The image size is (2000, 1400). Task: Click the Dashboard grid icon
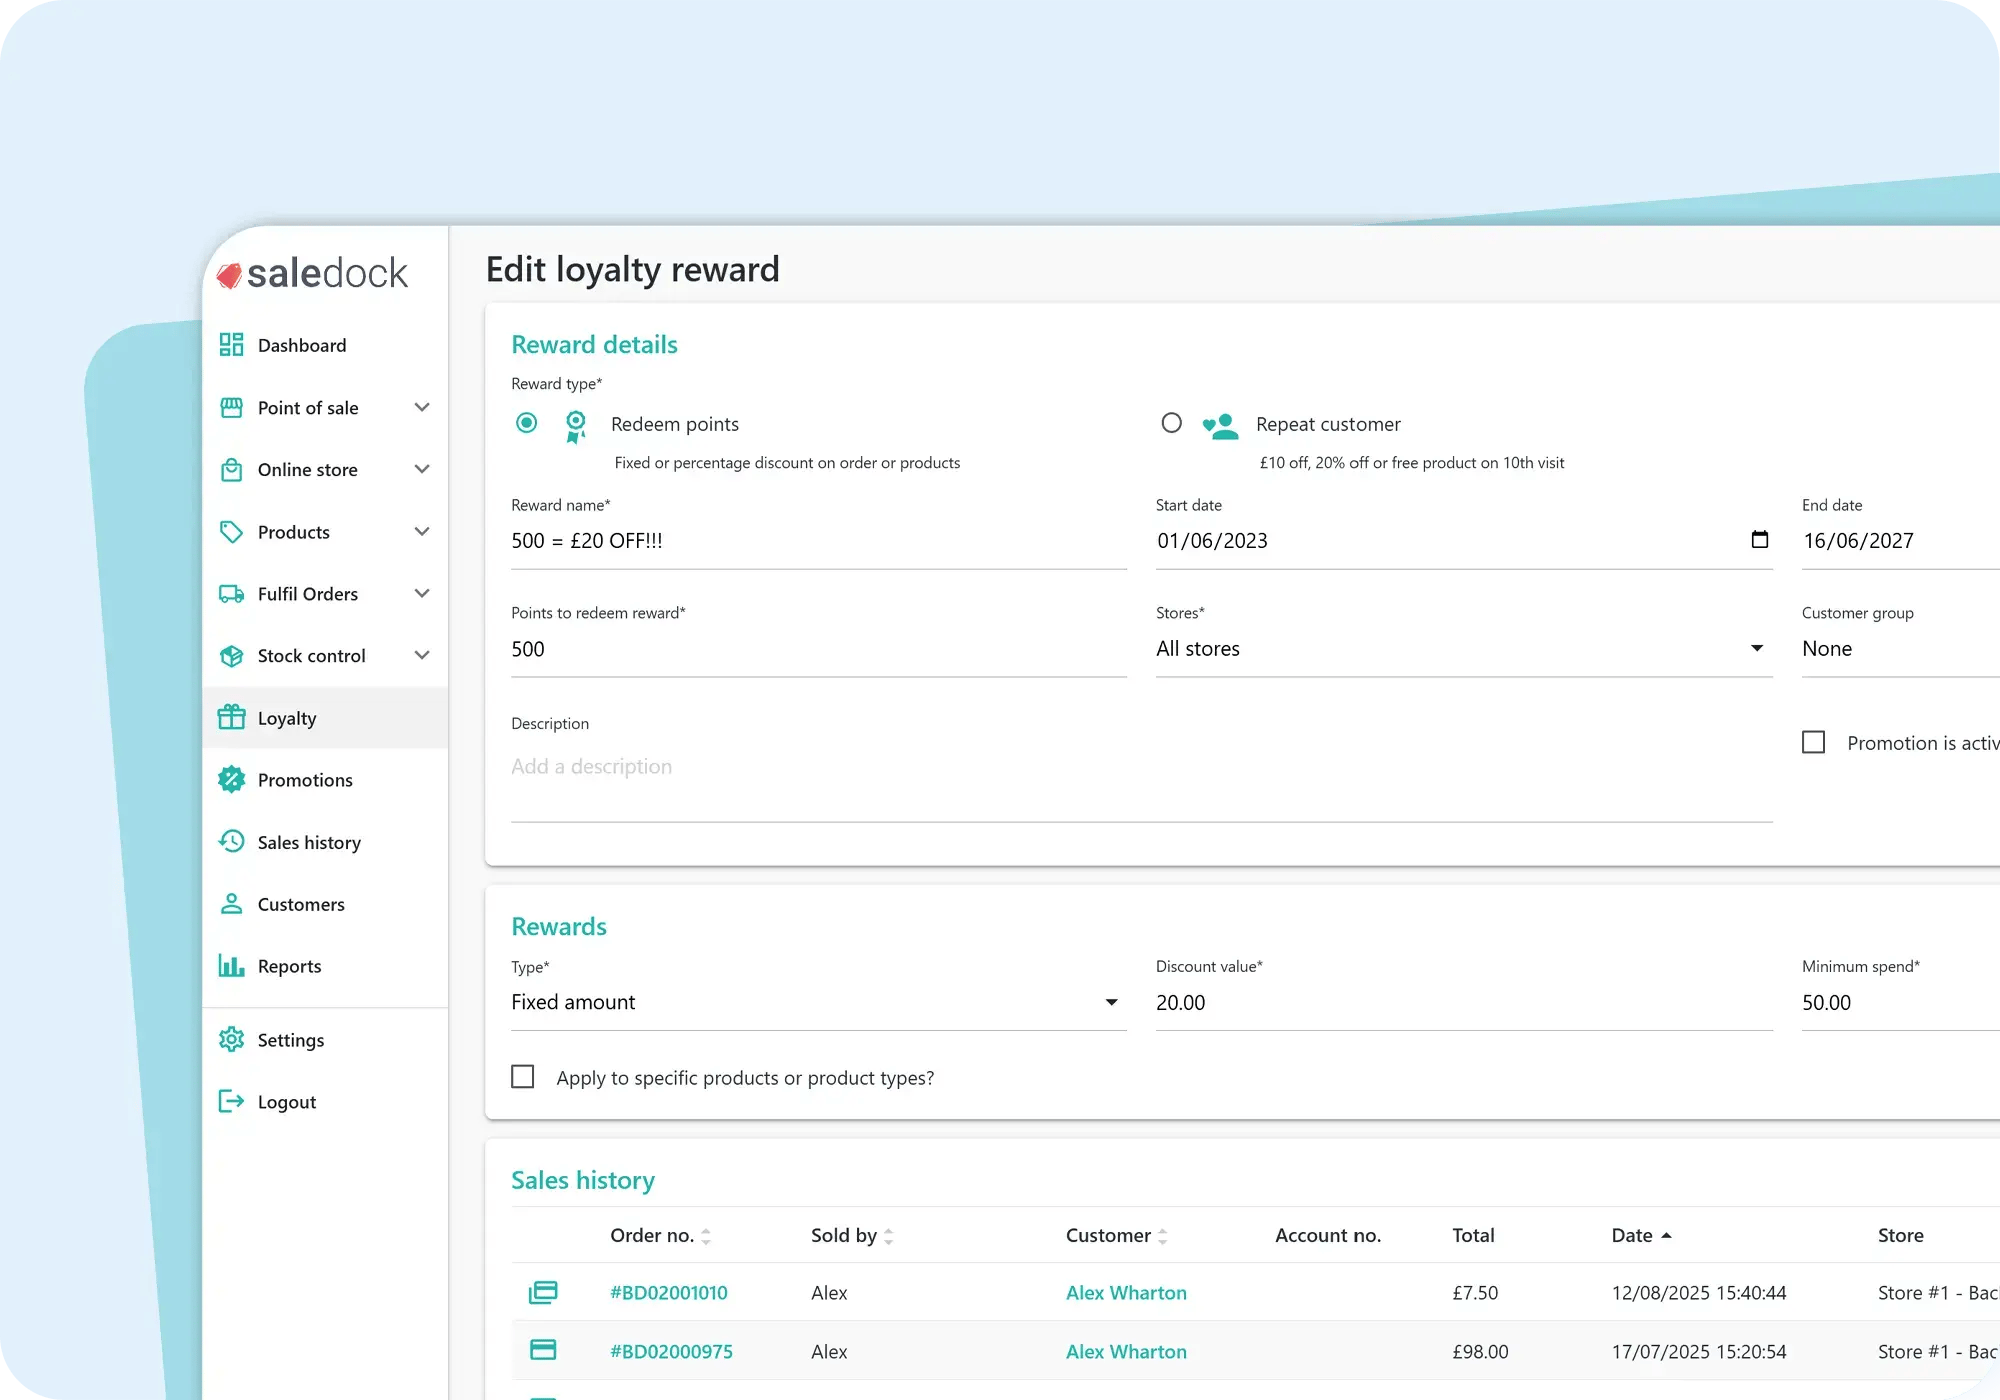point(231,345)
